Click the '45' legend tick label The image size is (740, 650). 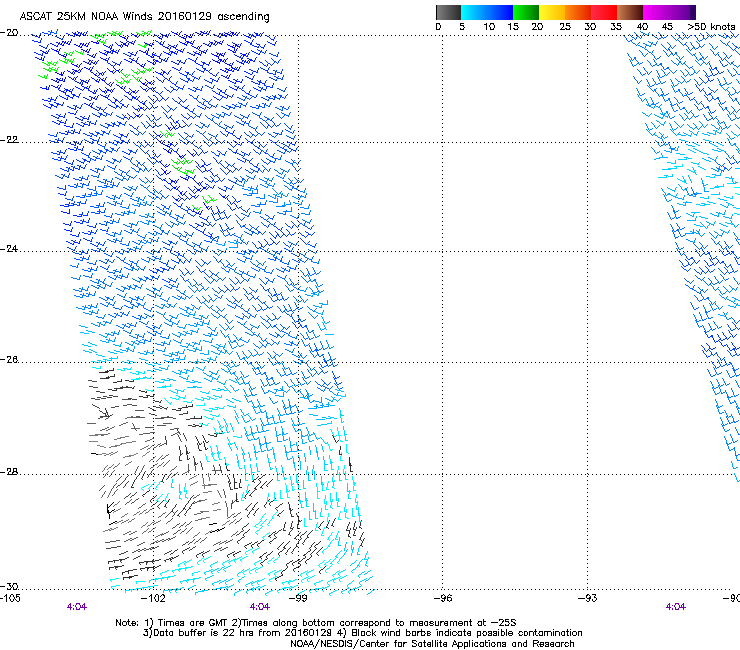pyautogui.click(x=667, y=27)
